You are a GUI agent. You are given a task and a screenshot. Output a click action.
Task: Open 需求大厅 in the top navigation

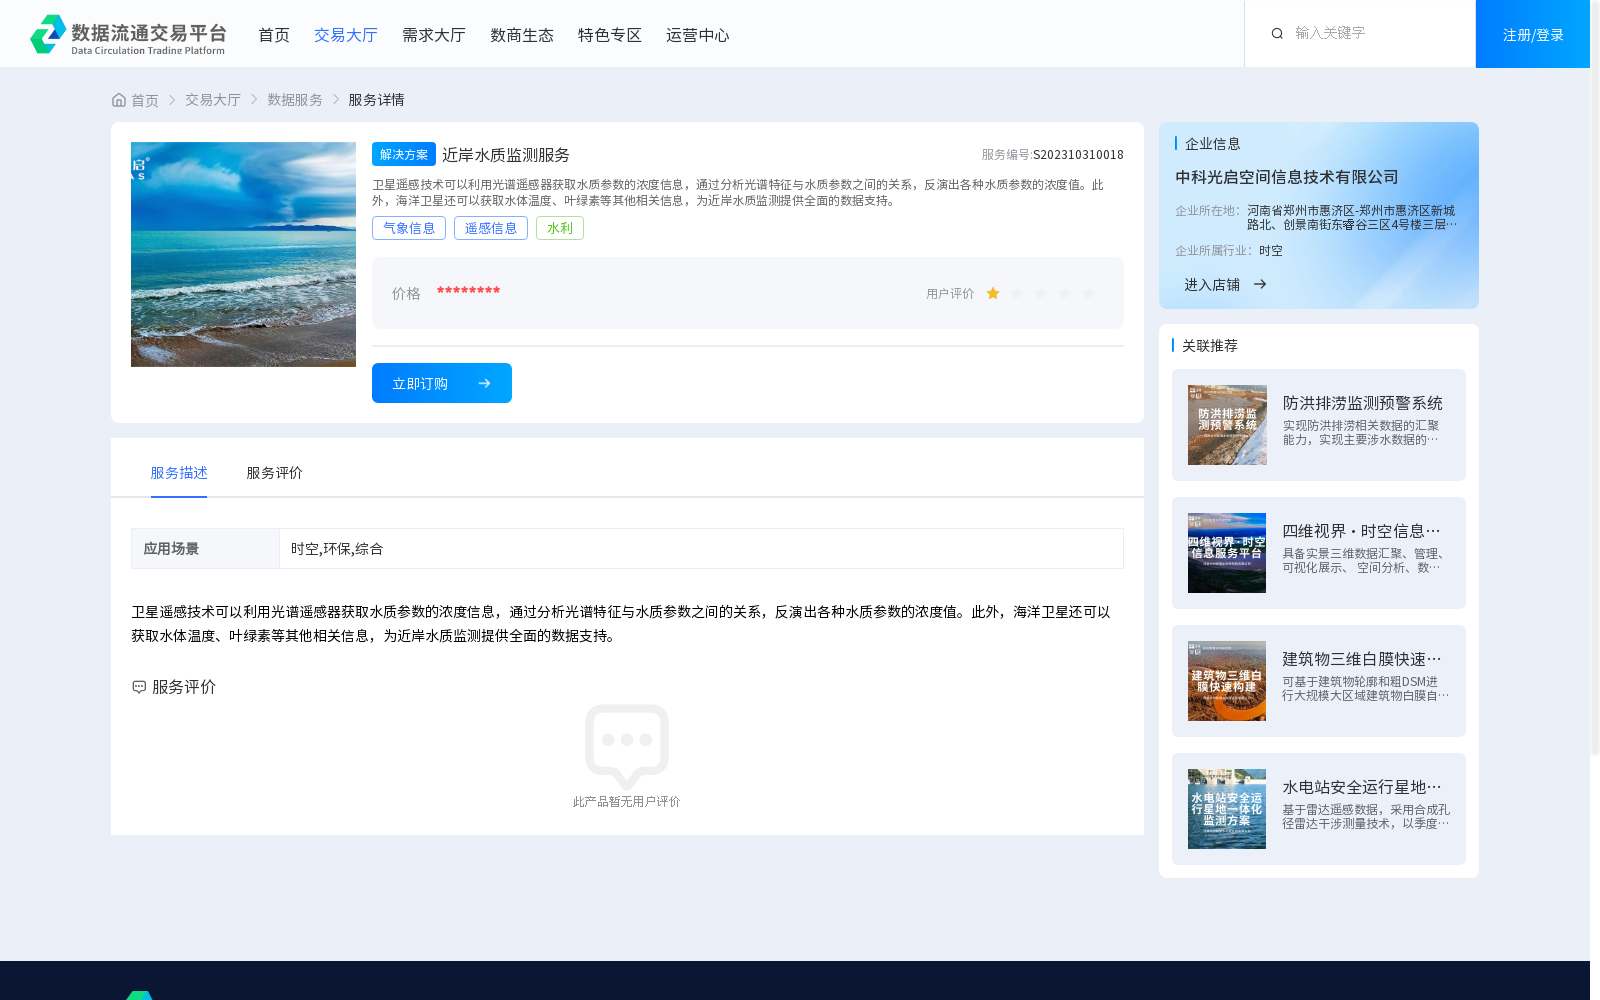point(434,35)
